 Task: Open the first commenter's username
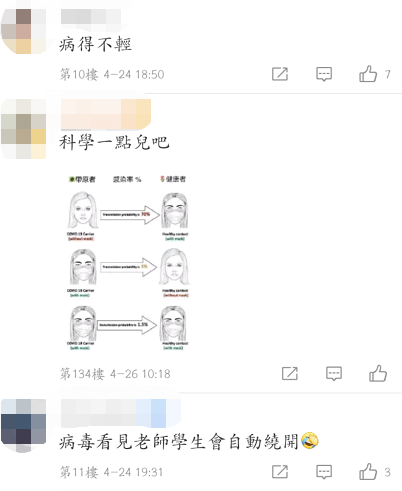(91, 16)
